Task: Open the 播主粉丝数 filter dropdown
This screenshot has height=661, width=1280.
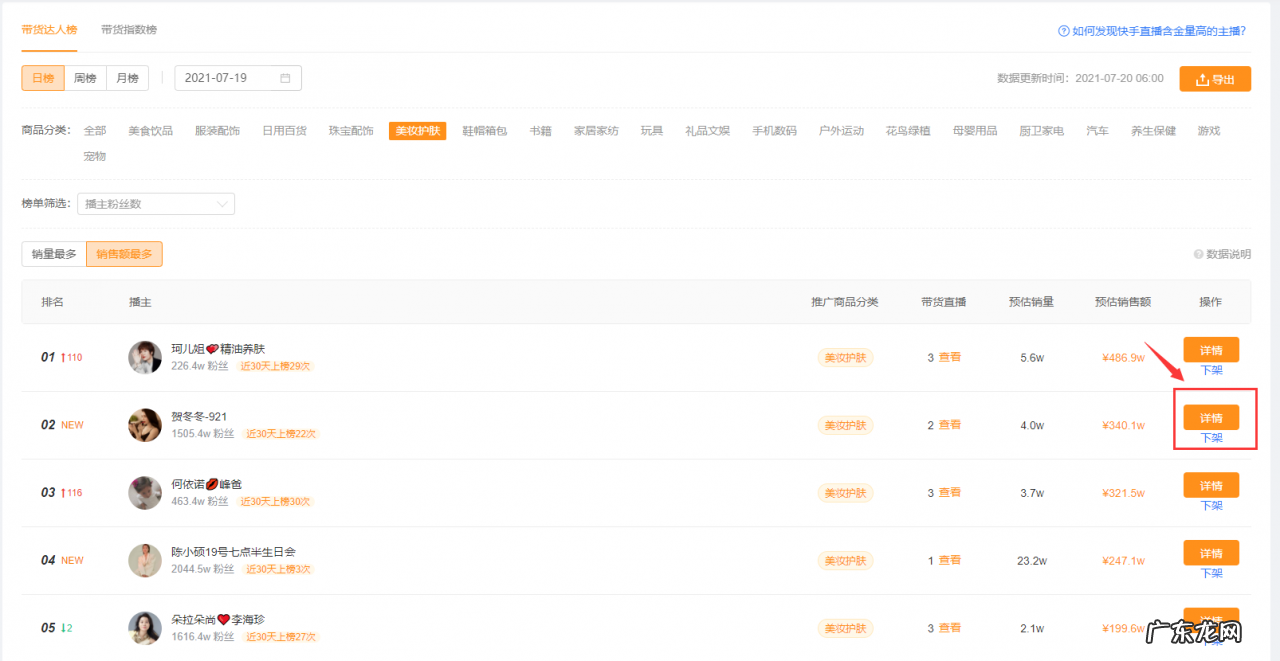Action: (155, 203)
